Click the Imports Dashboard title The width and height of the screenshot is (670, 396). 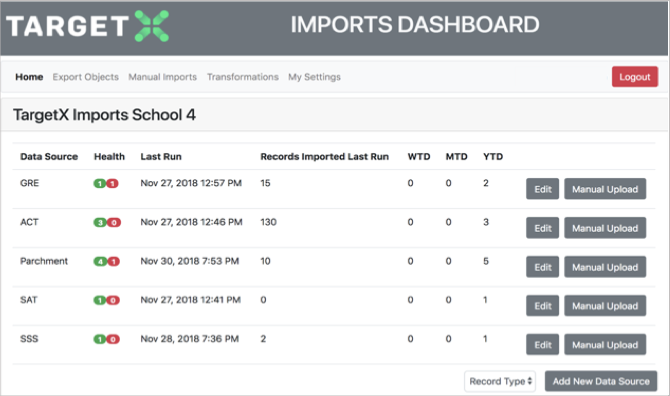pos(415,24)
